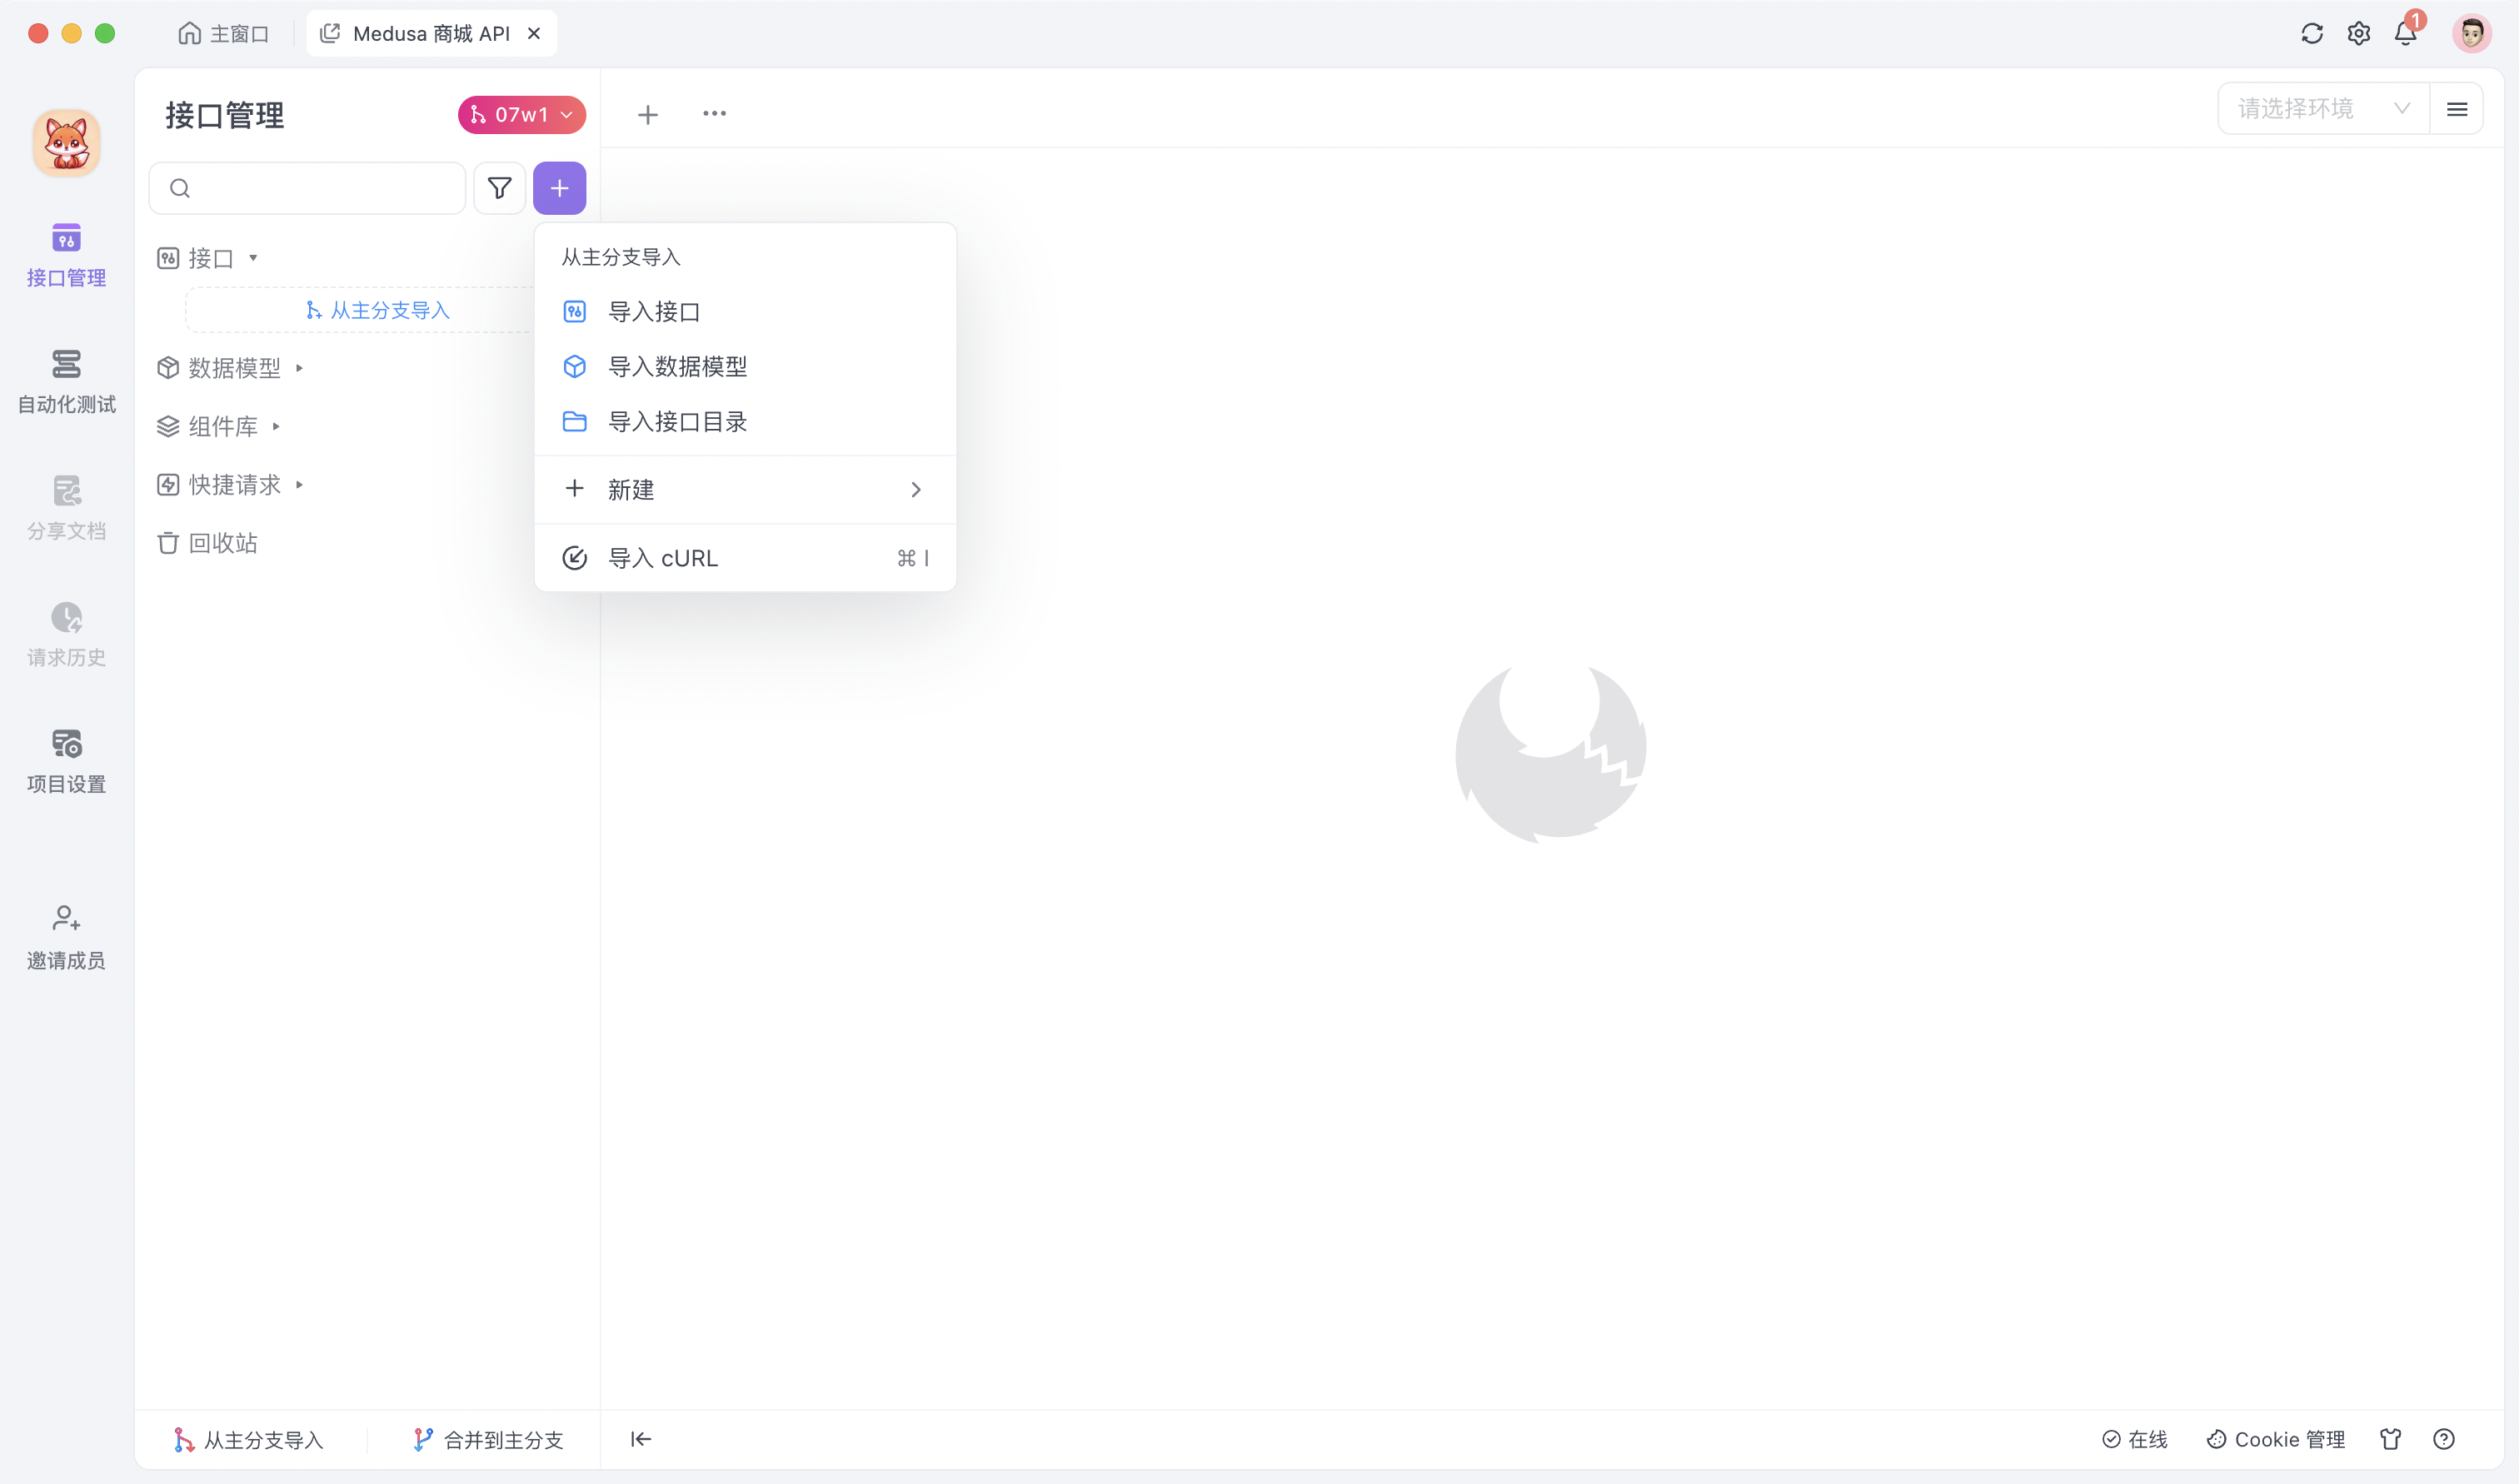Open the 07w1 branch selector dropdown

[521, 114]
